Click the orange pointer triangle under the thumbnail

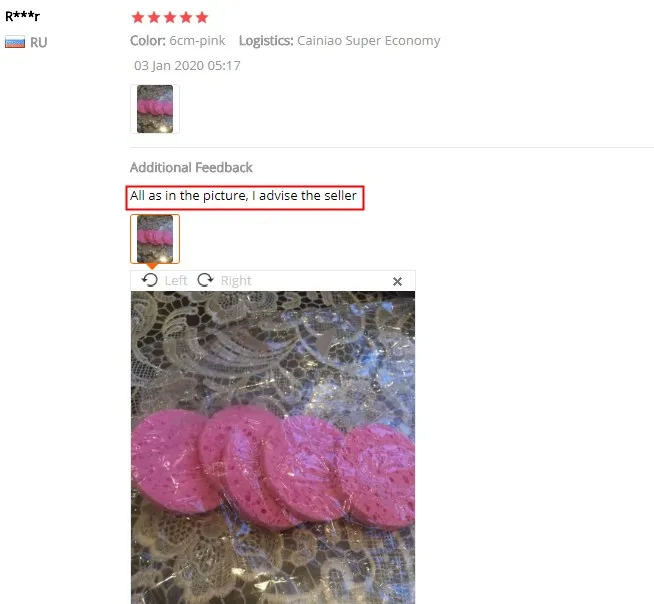click(x=152, y=266)
